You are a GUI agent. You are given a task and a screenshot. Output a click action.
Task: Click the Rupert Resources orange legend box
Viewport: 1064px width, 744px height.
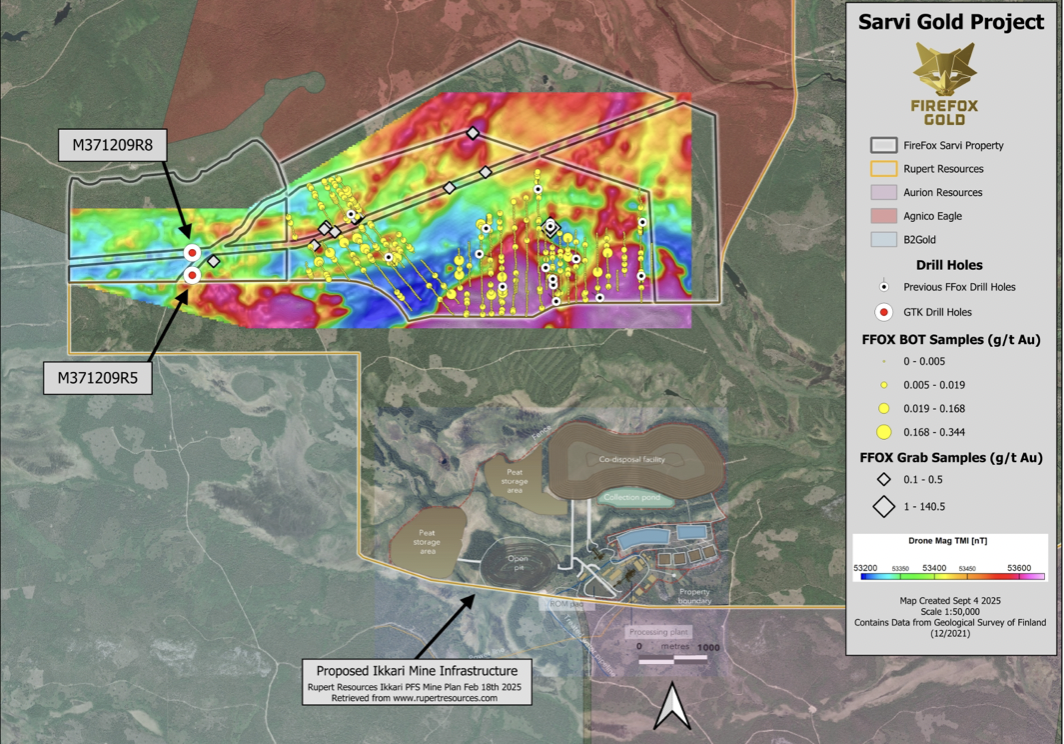coord(884,169)
